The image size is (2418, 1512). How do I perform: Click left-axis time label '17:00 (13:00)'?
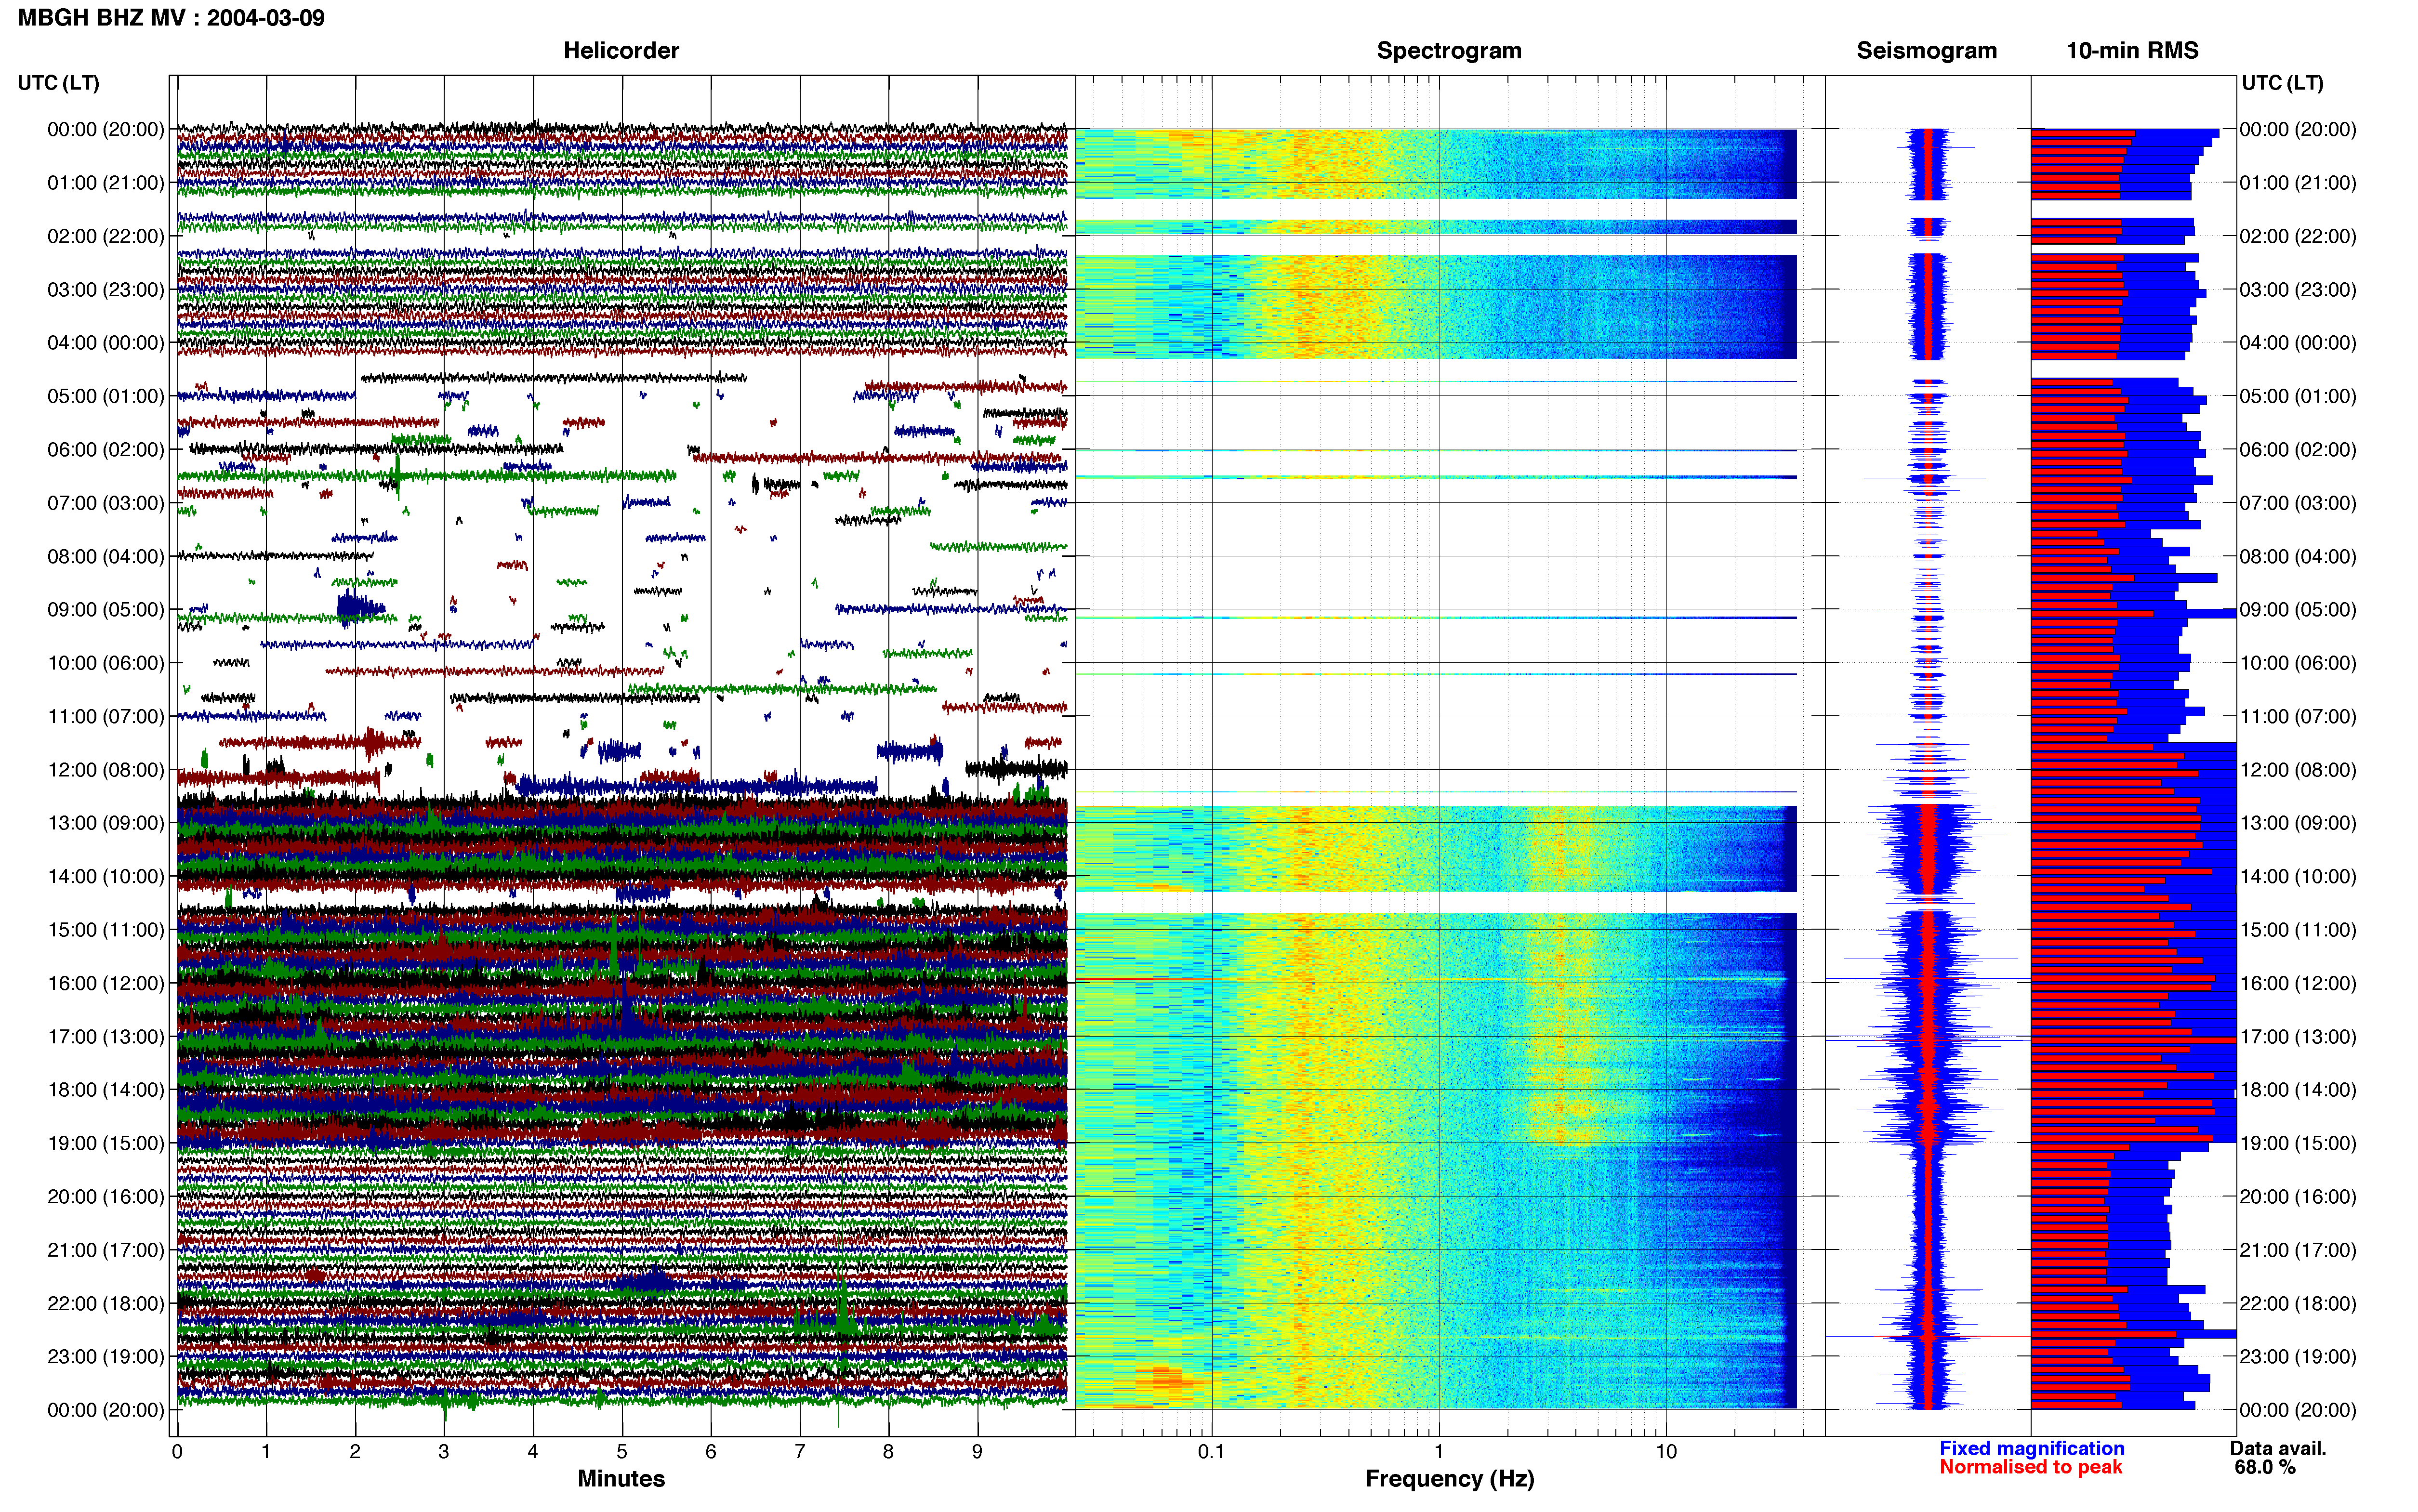pos(106,1037)
